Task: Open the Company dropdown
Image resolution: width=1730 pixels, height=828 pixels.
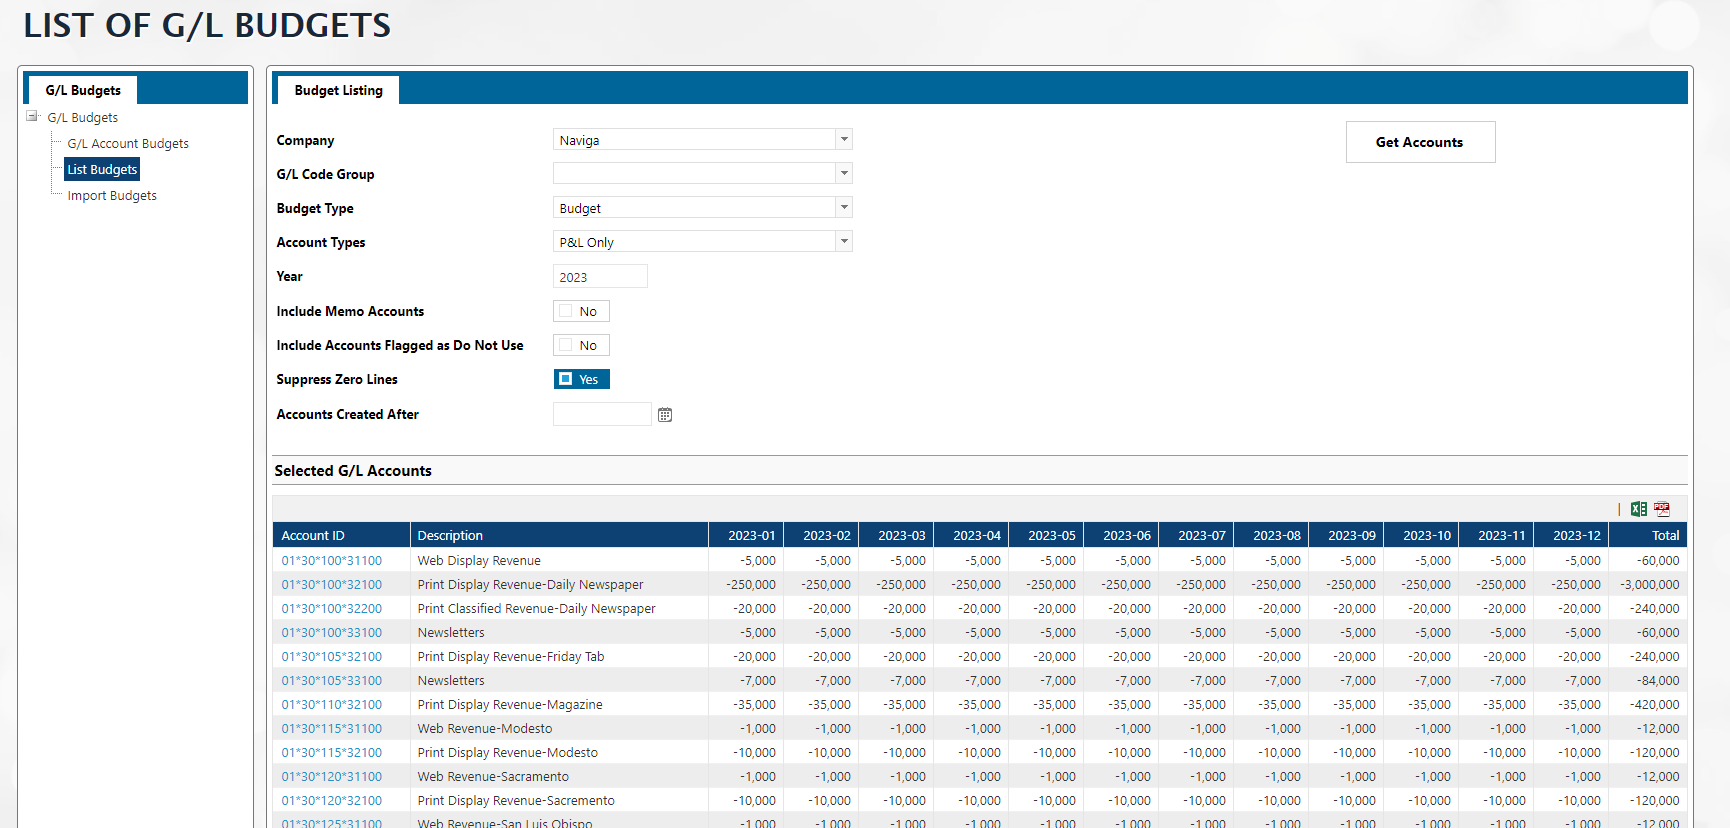Action: [x=844, y=140]
